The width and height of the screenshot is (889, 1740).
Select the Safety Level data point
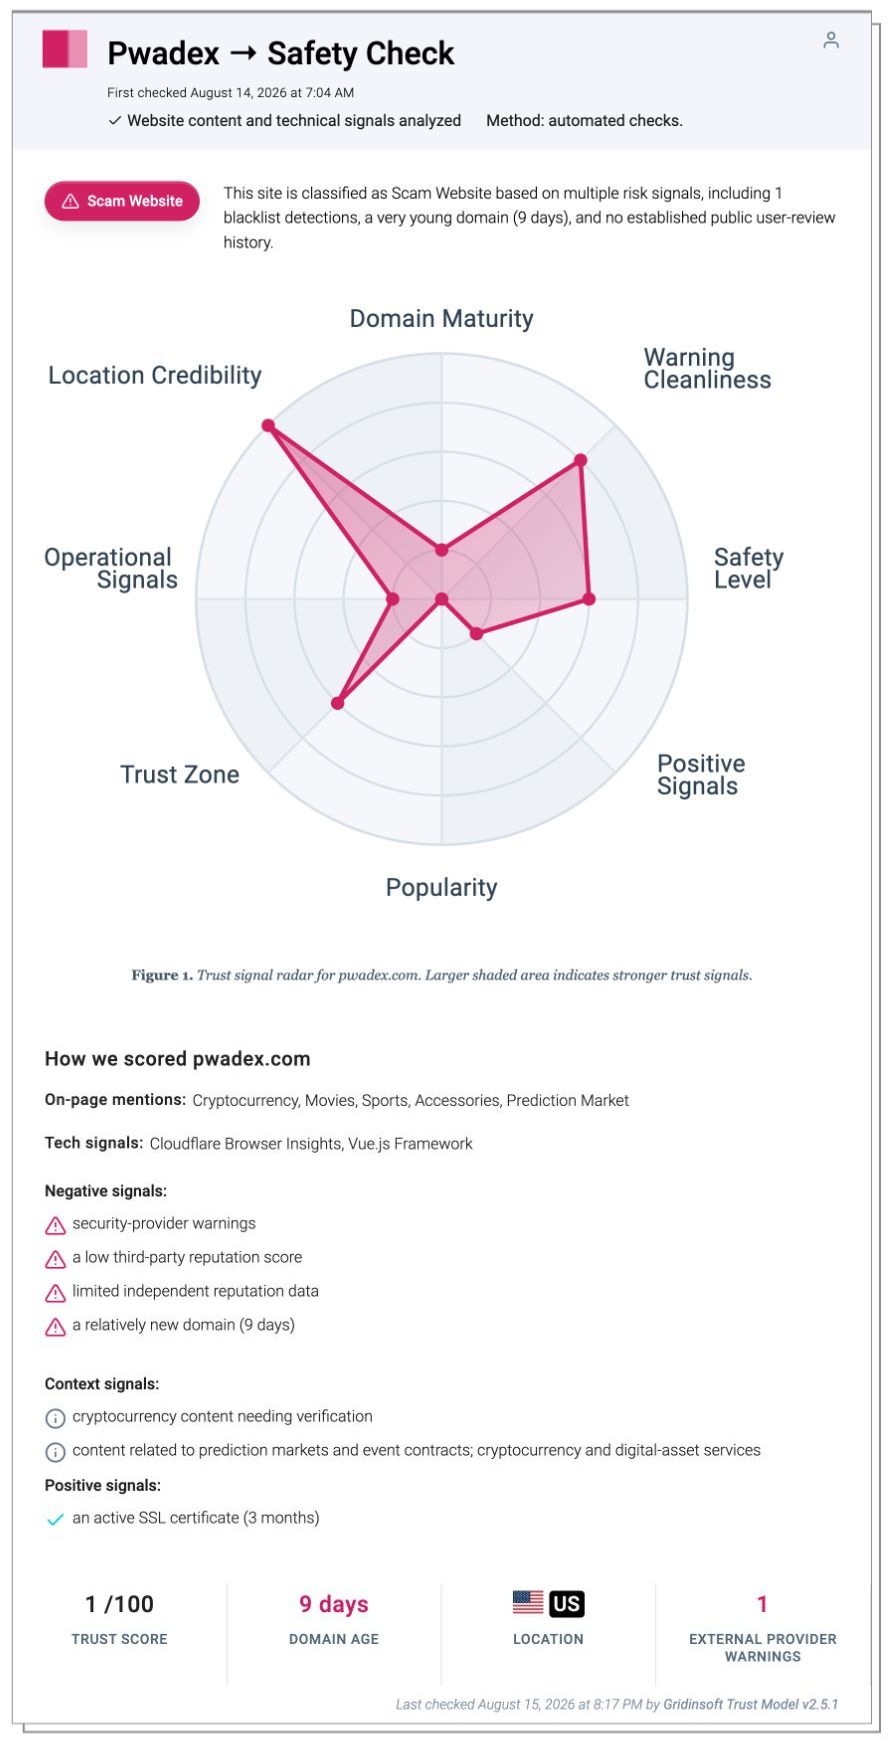tap(589, 599)
